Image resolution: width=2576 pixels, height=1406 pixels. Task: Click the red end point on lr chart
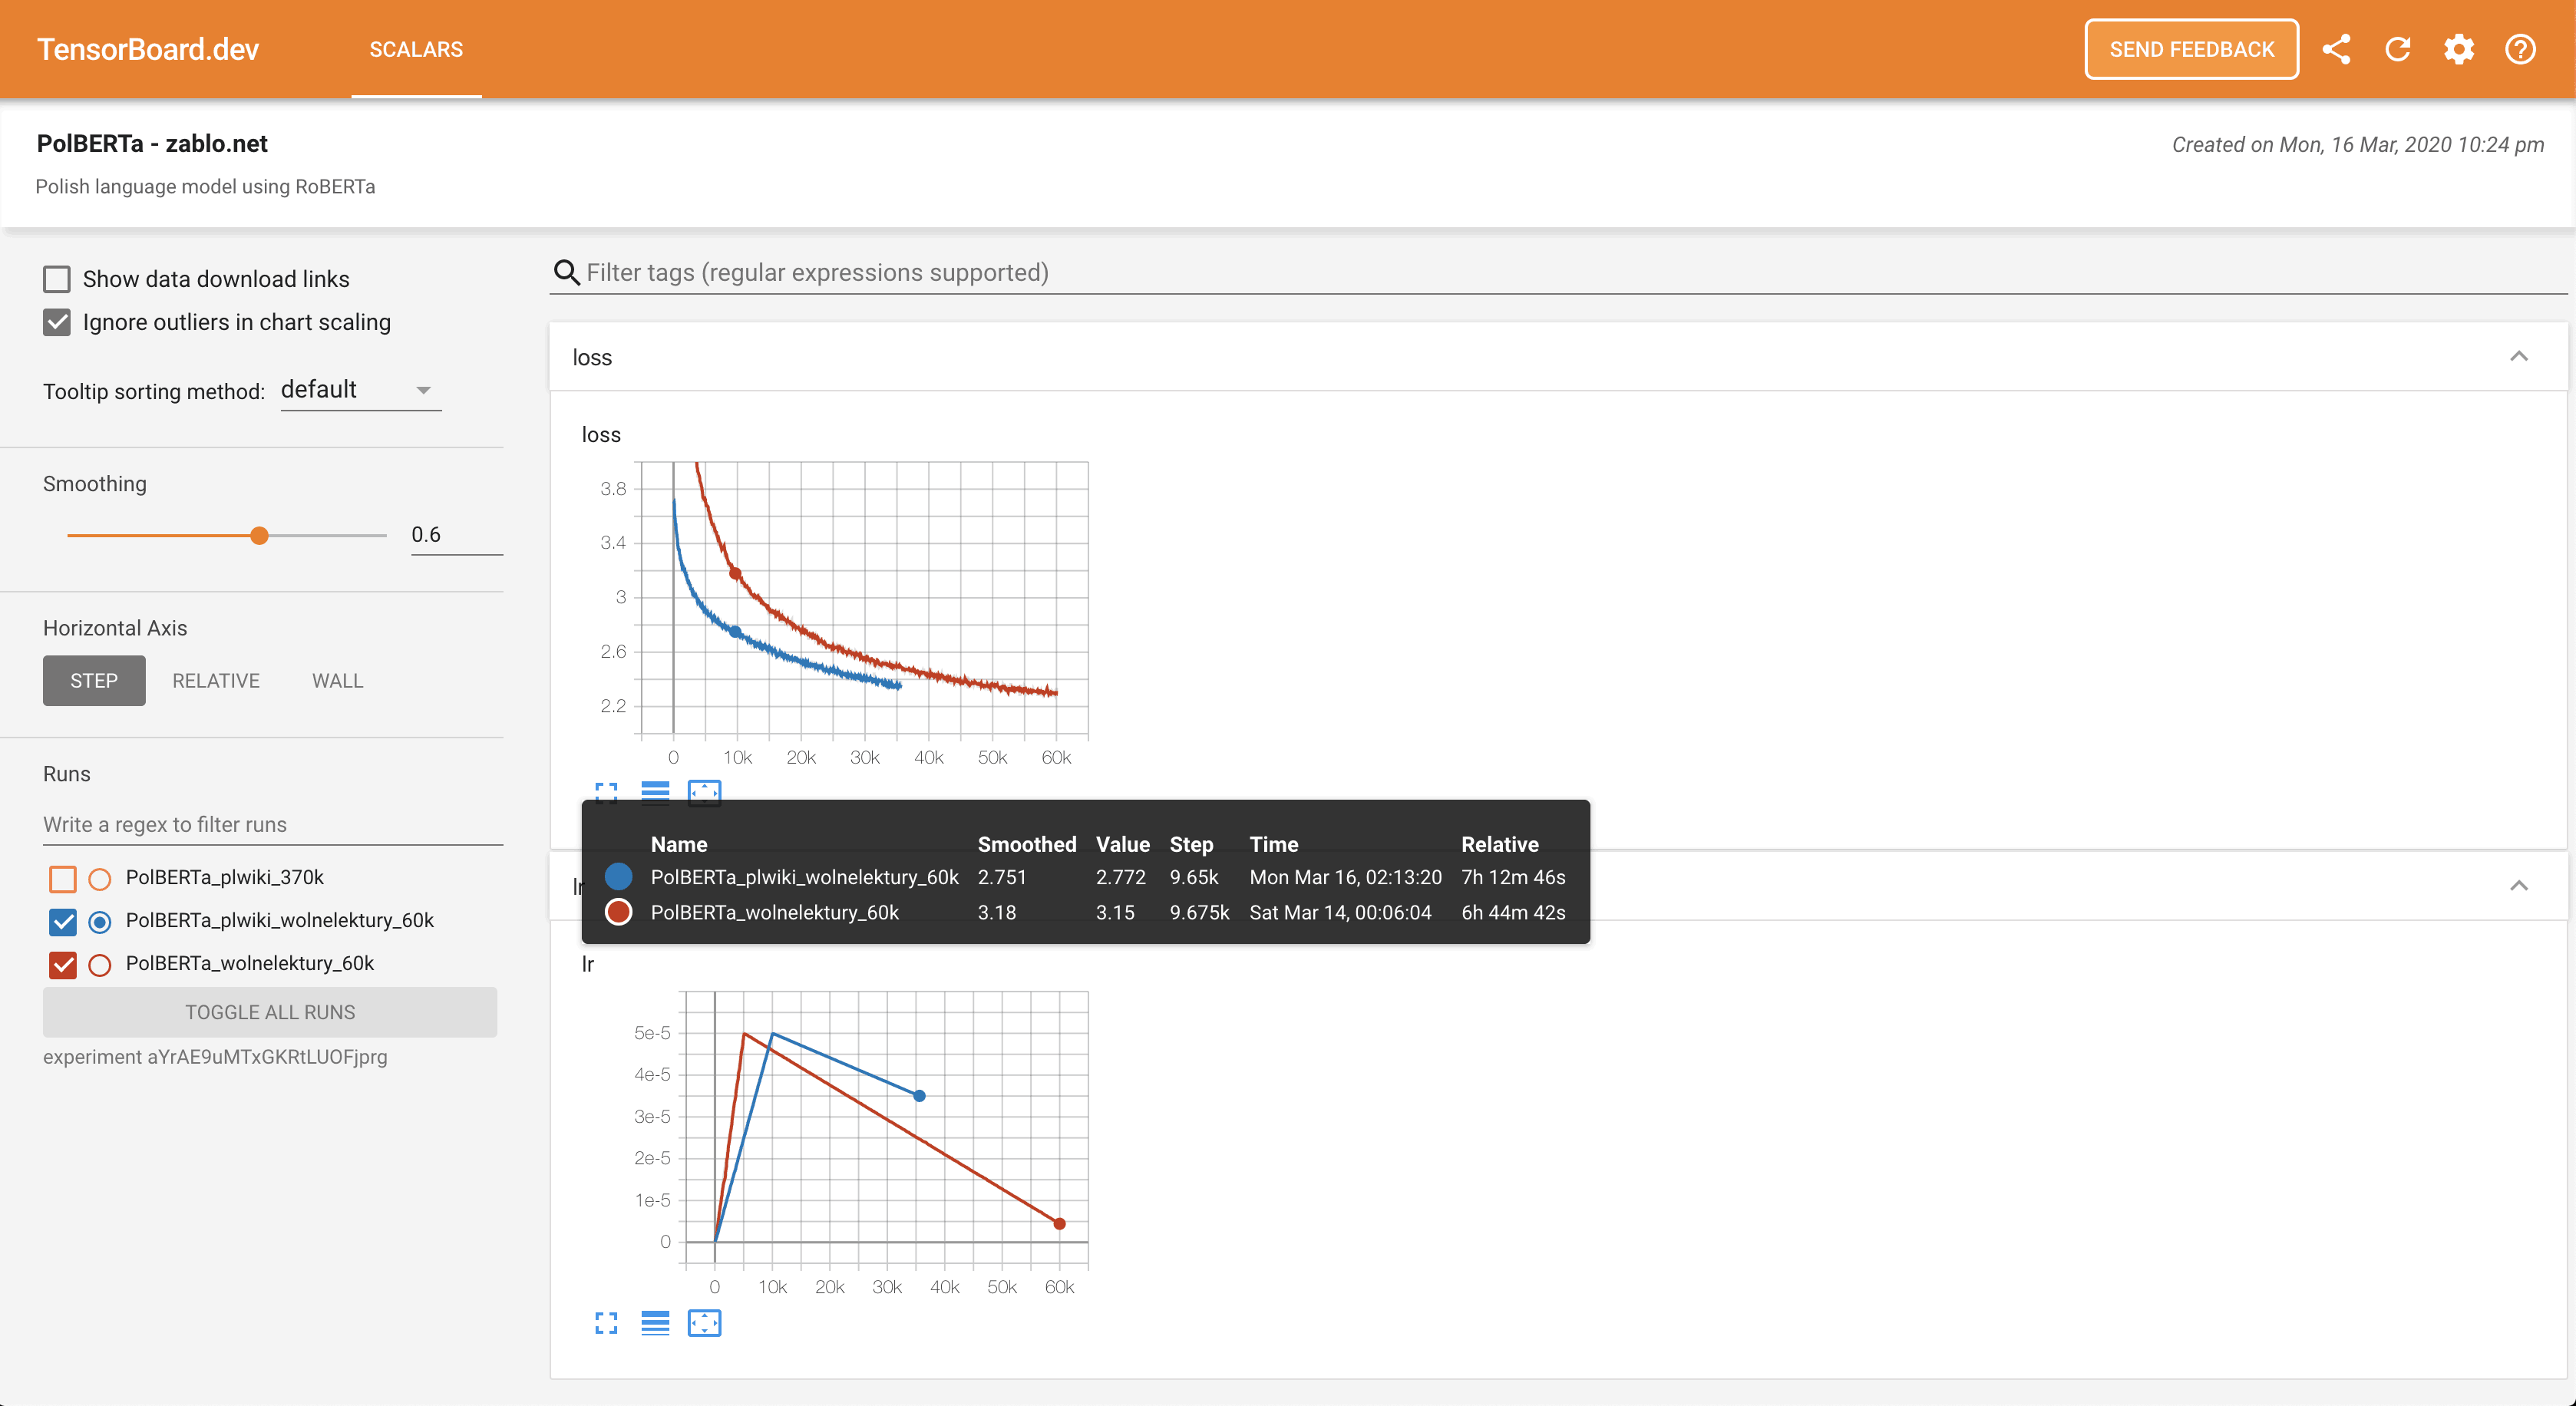click(1060, 1224)
